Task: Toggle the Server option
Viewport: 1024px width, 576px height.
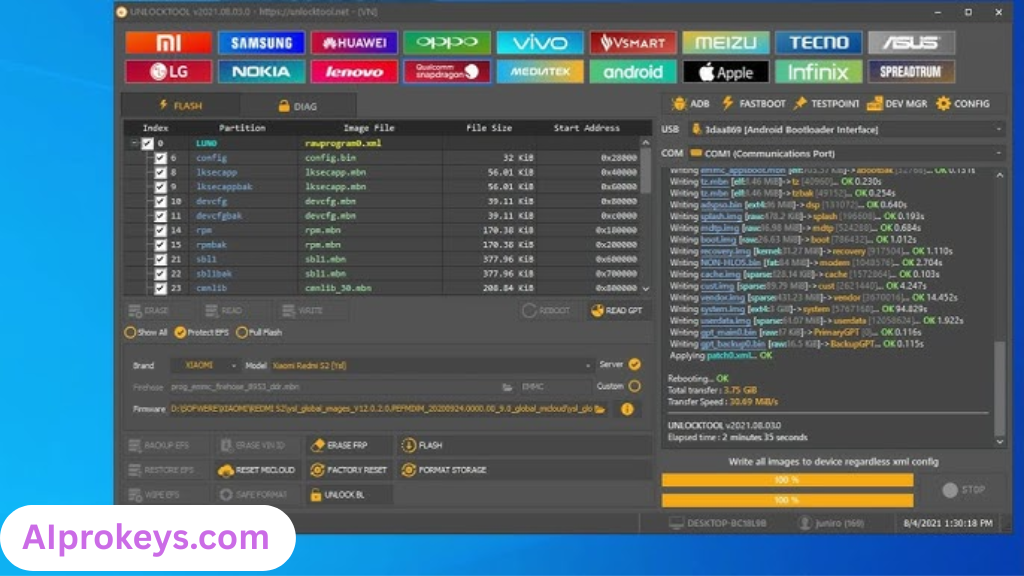Action: pyautogui.click(x=634, y=364)
